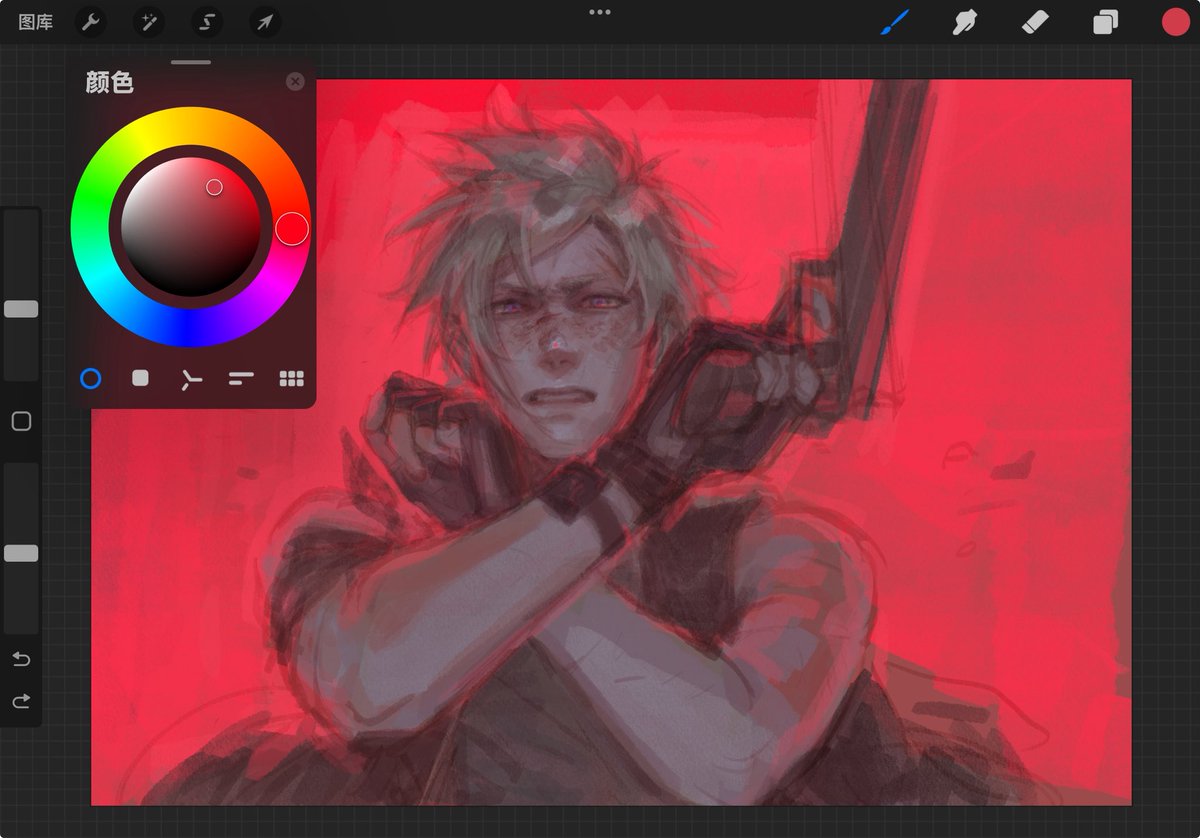Switch to the Disc color tab
This screenshot has height=838, width=1200.
pyautogui.click(x=91, y=378)
